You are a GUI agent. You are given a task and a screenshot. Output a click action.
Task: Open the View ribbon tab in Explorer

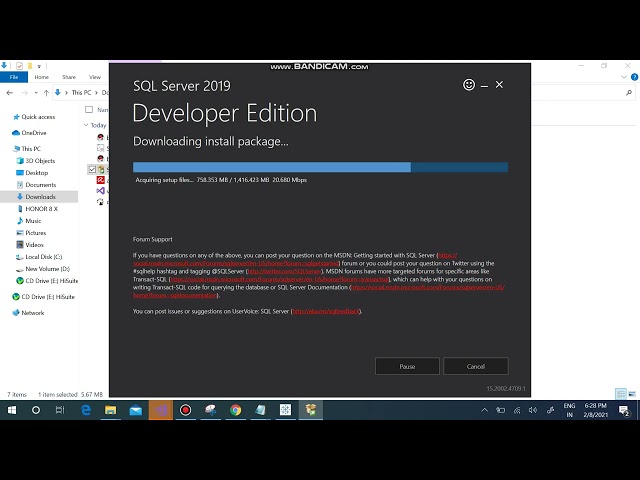(x=95, y=77)
